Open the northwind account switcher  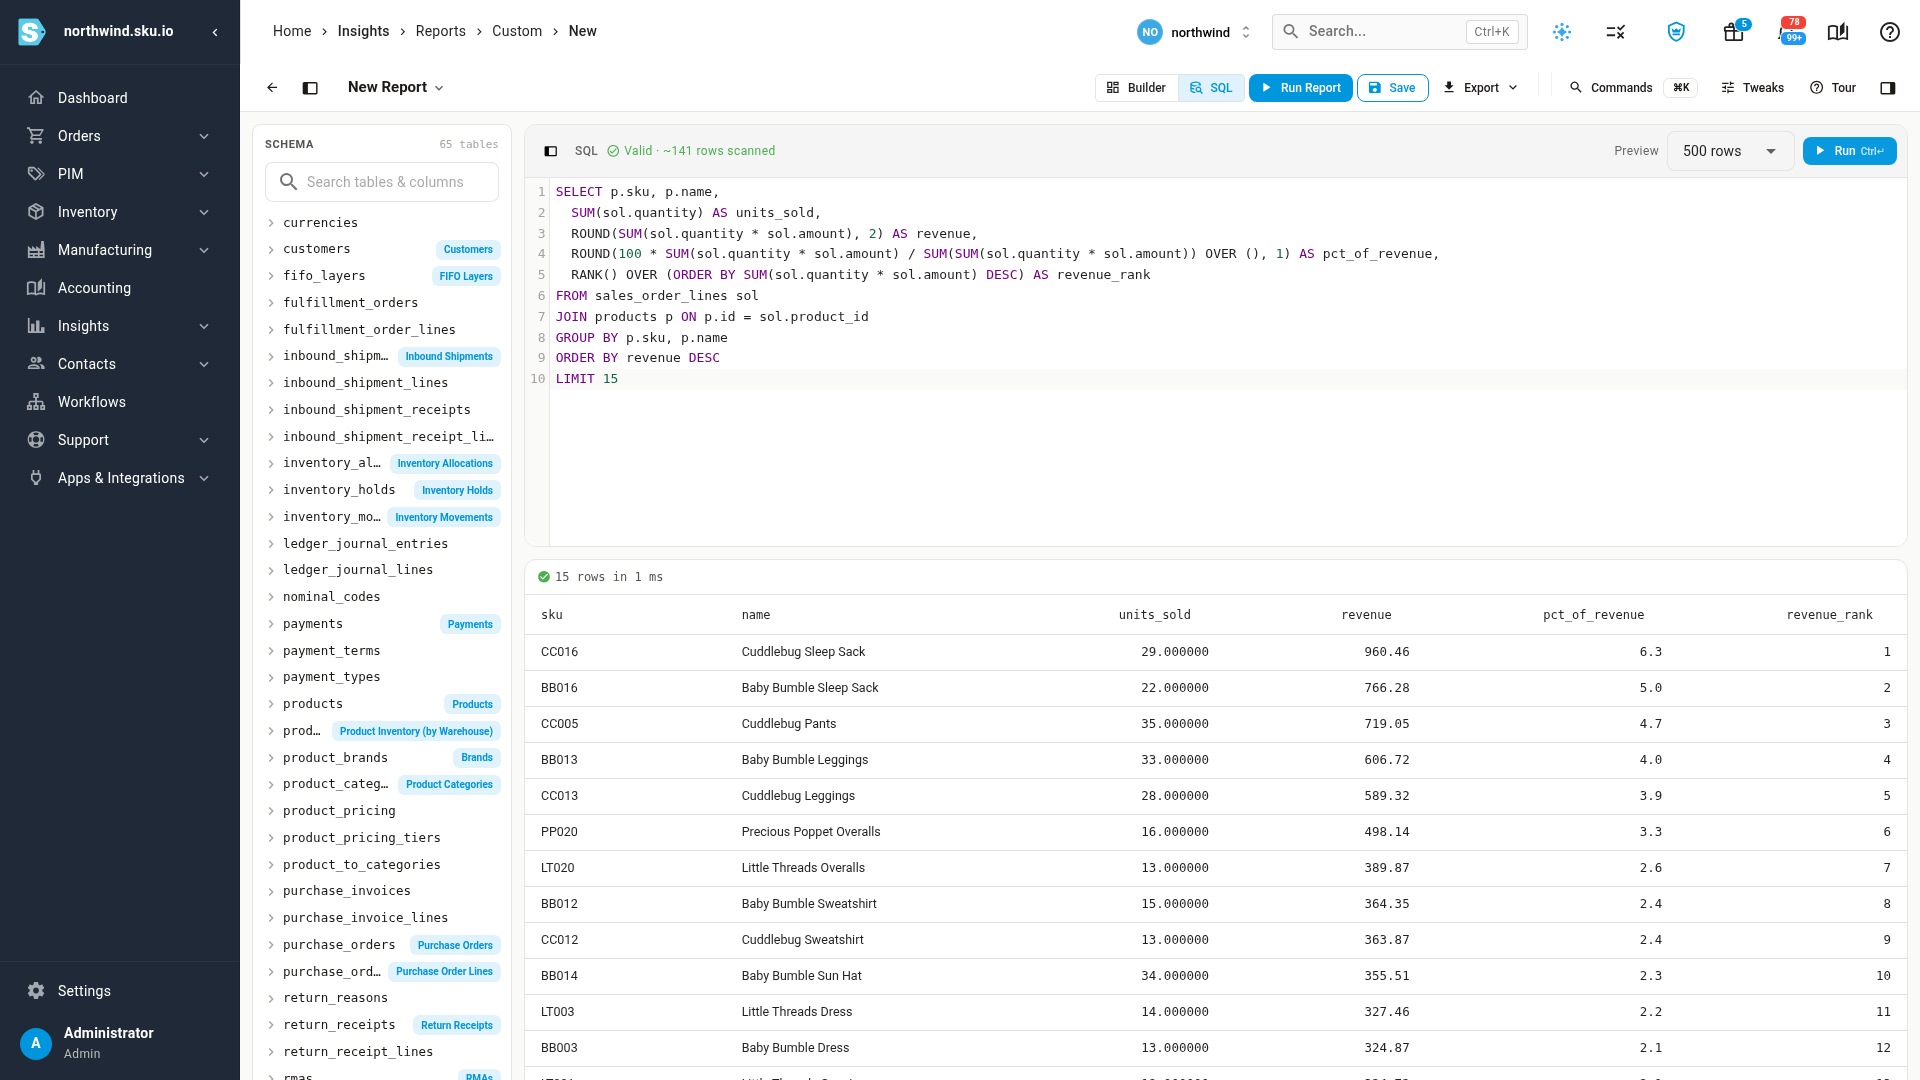(x=1195, y=32)
